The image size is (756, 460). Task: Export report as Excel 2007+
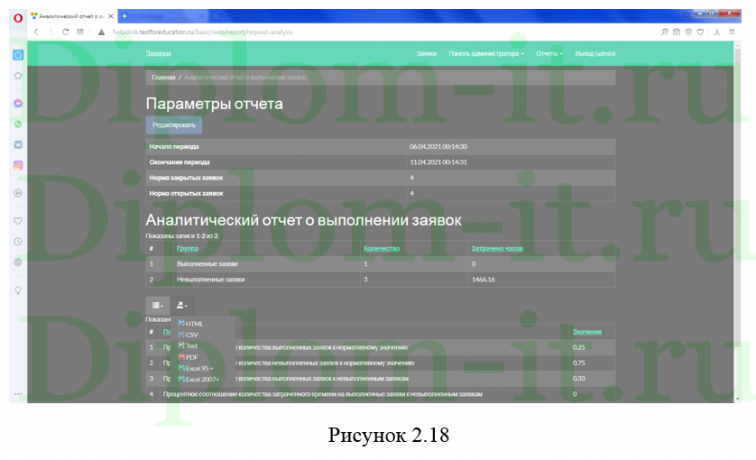coord(199,379)
